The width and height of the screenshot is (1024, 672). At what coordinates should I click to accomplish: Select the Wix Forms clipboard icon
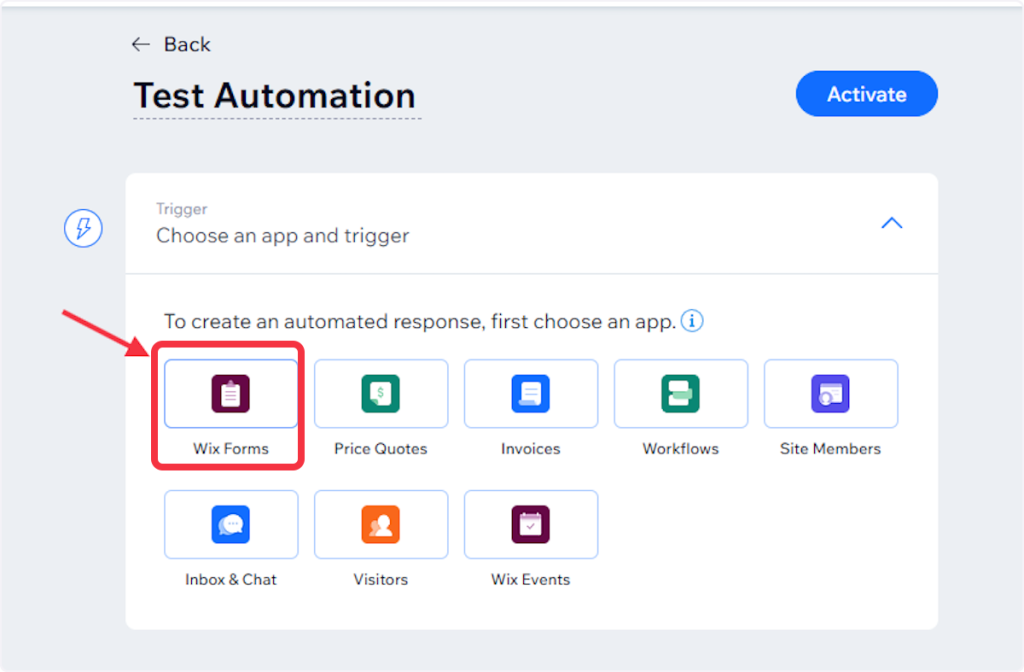tap(231, 394)
